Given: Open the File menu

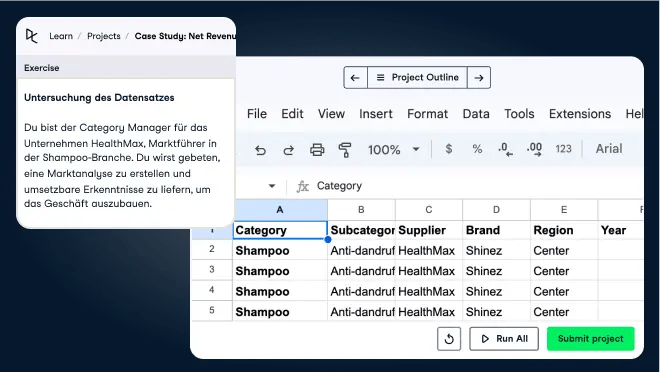Looking at the screenshot, I should point(257,114).
